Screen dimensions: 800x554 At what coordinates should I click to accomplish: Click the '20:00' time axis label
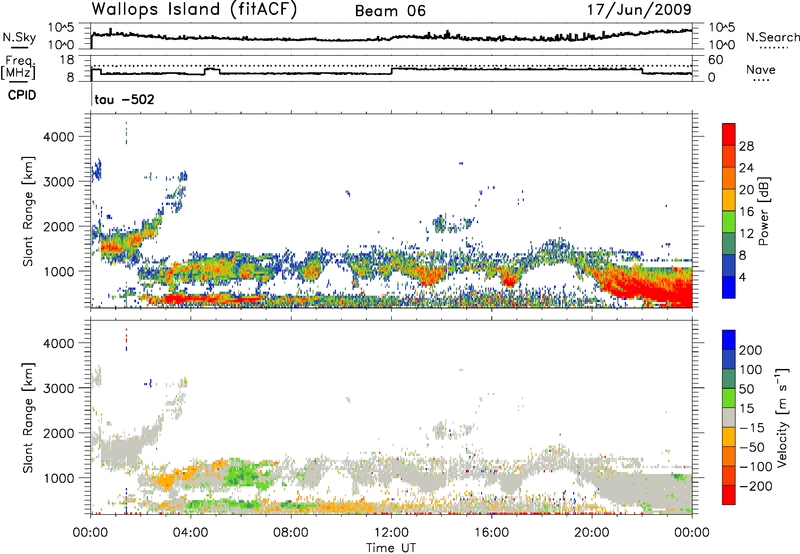(x=591, y=533)
